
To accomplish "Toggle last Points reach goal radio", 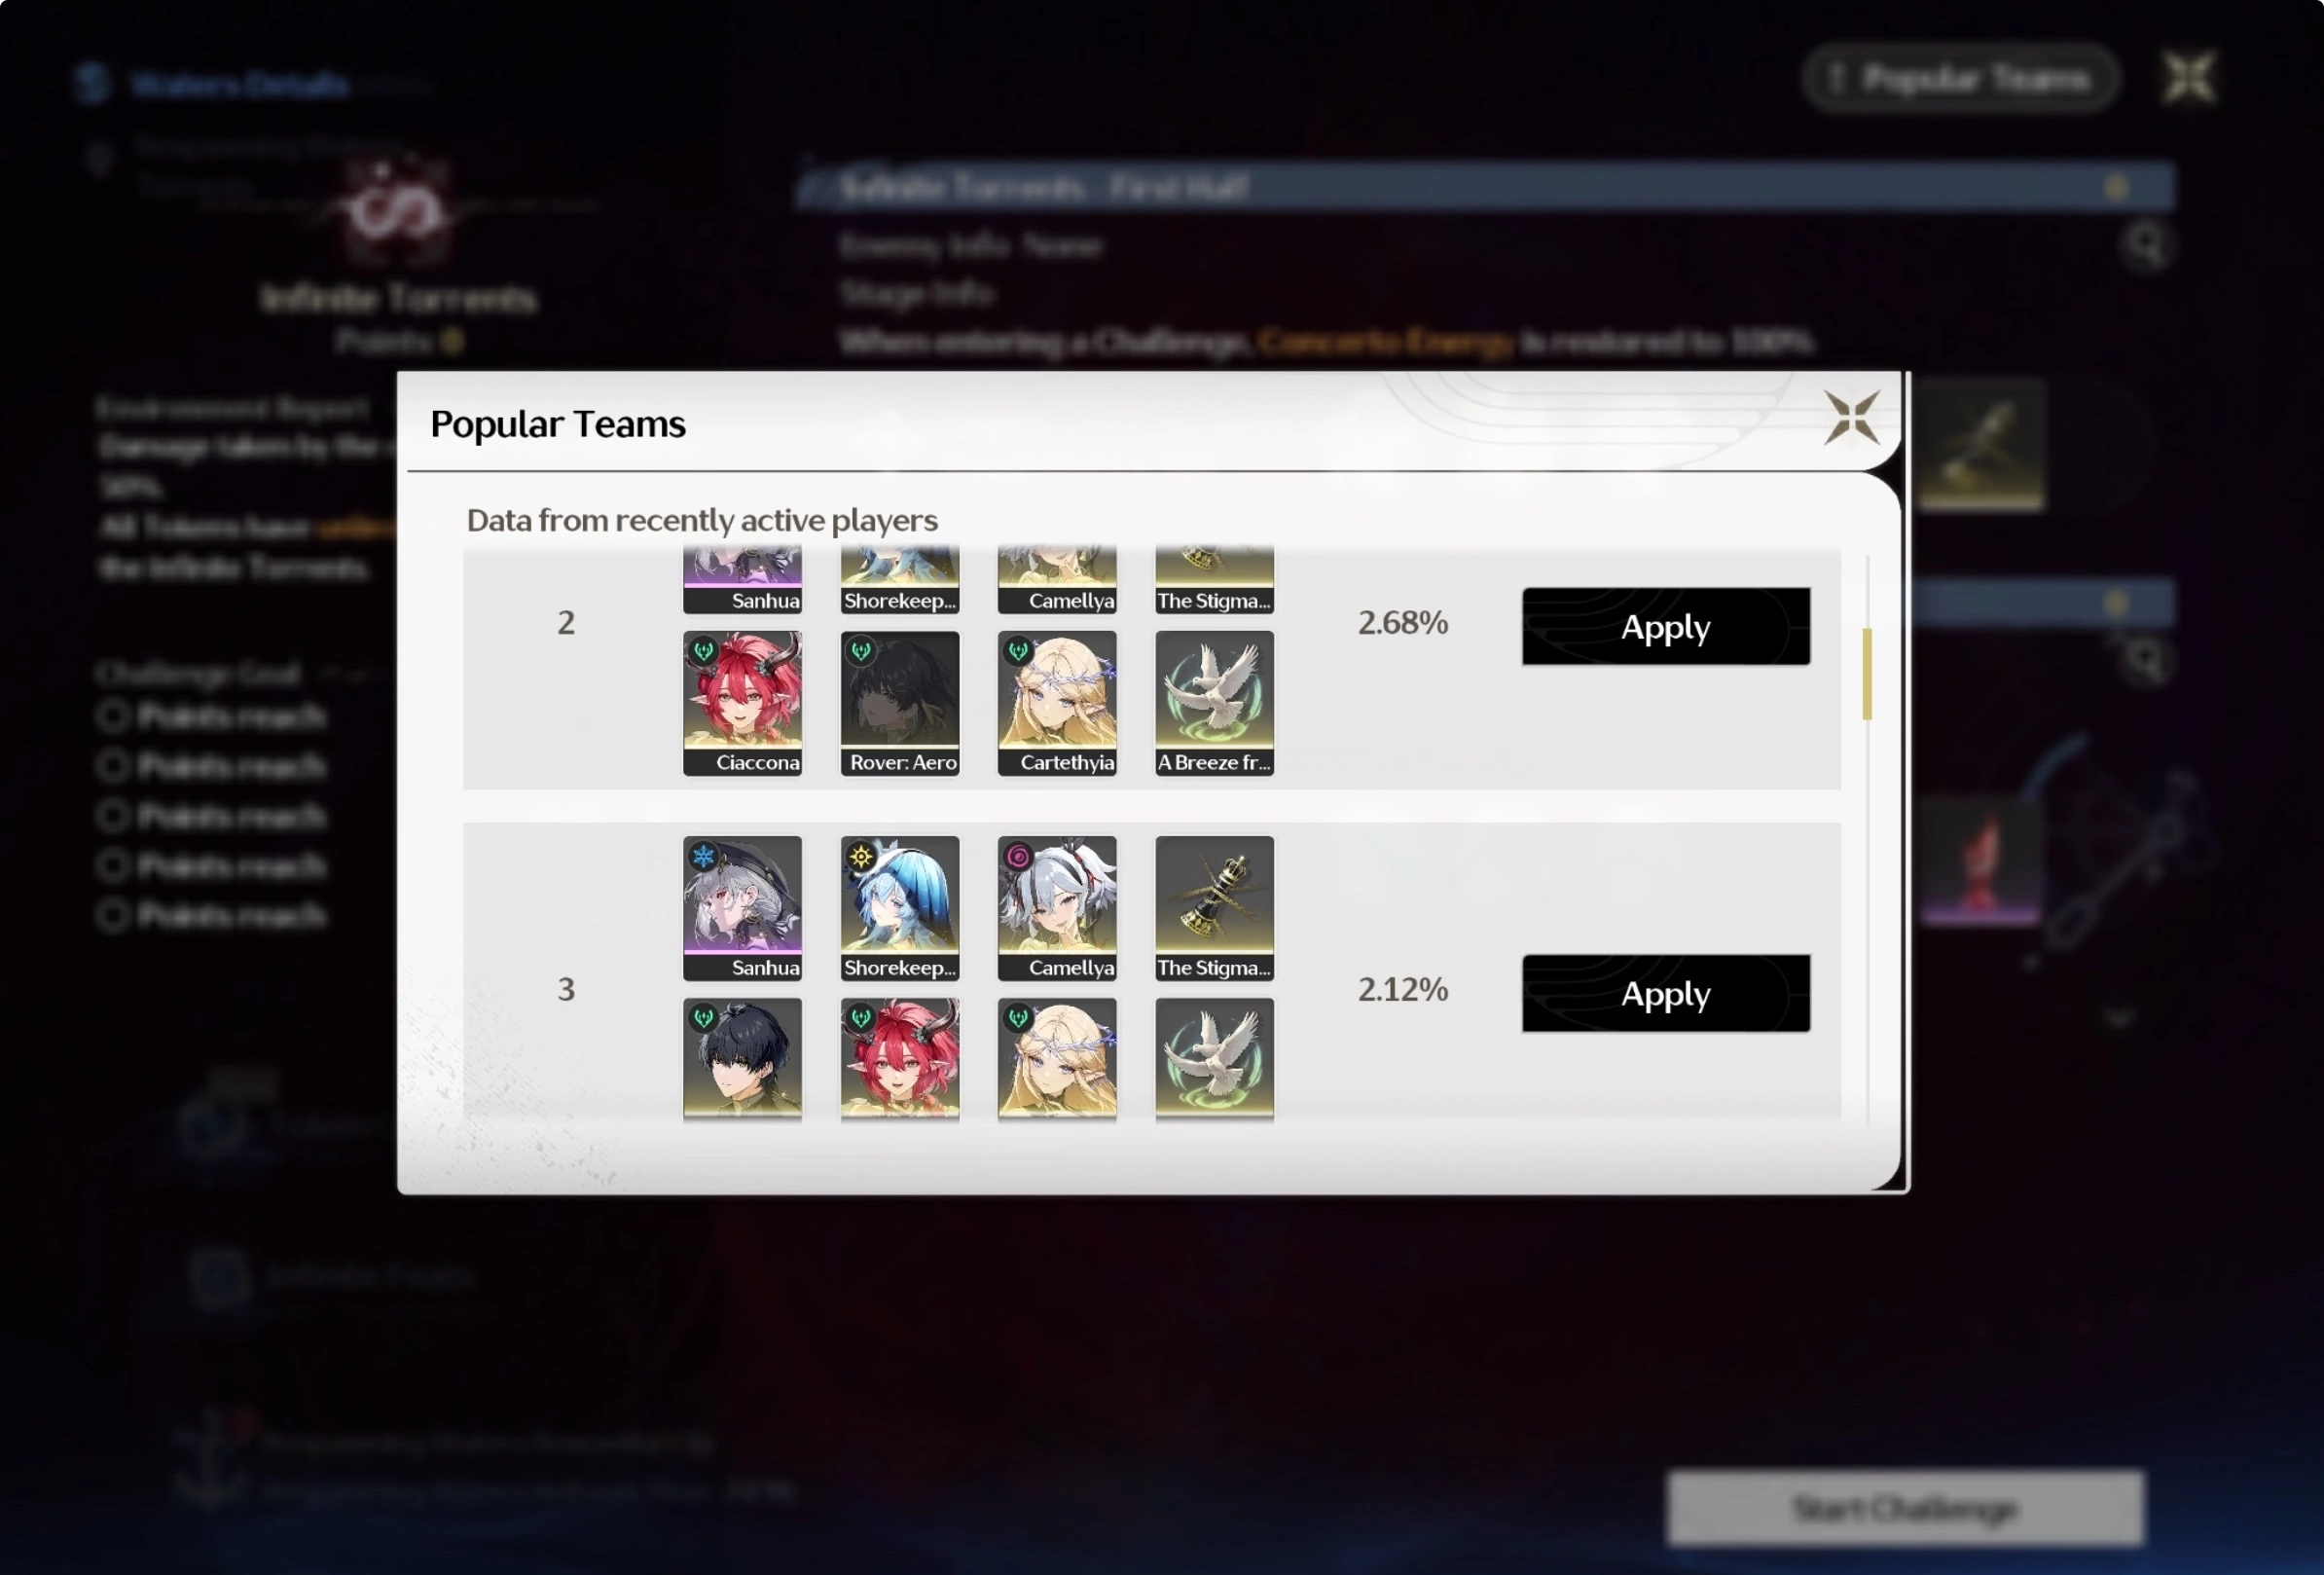I will point(112,915).
